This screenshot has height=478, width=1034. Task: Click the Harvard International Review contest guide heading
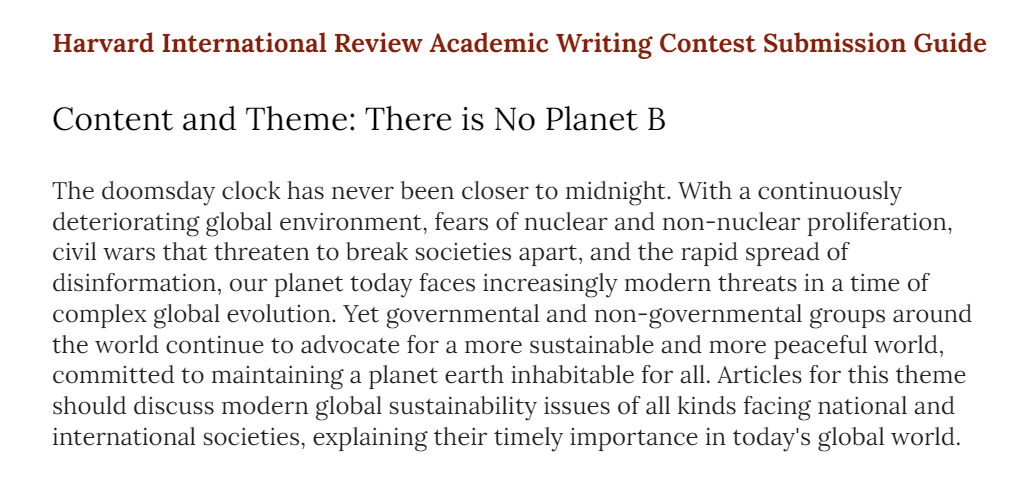pos(520,44)
